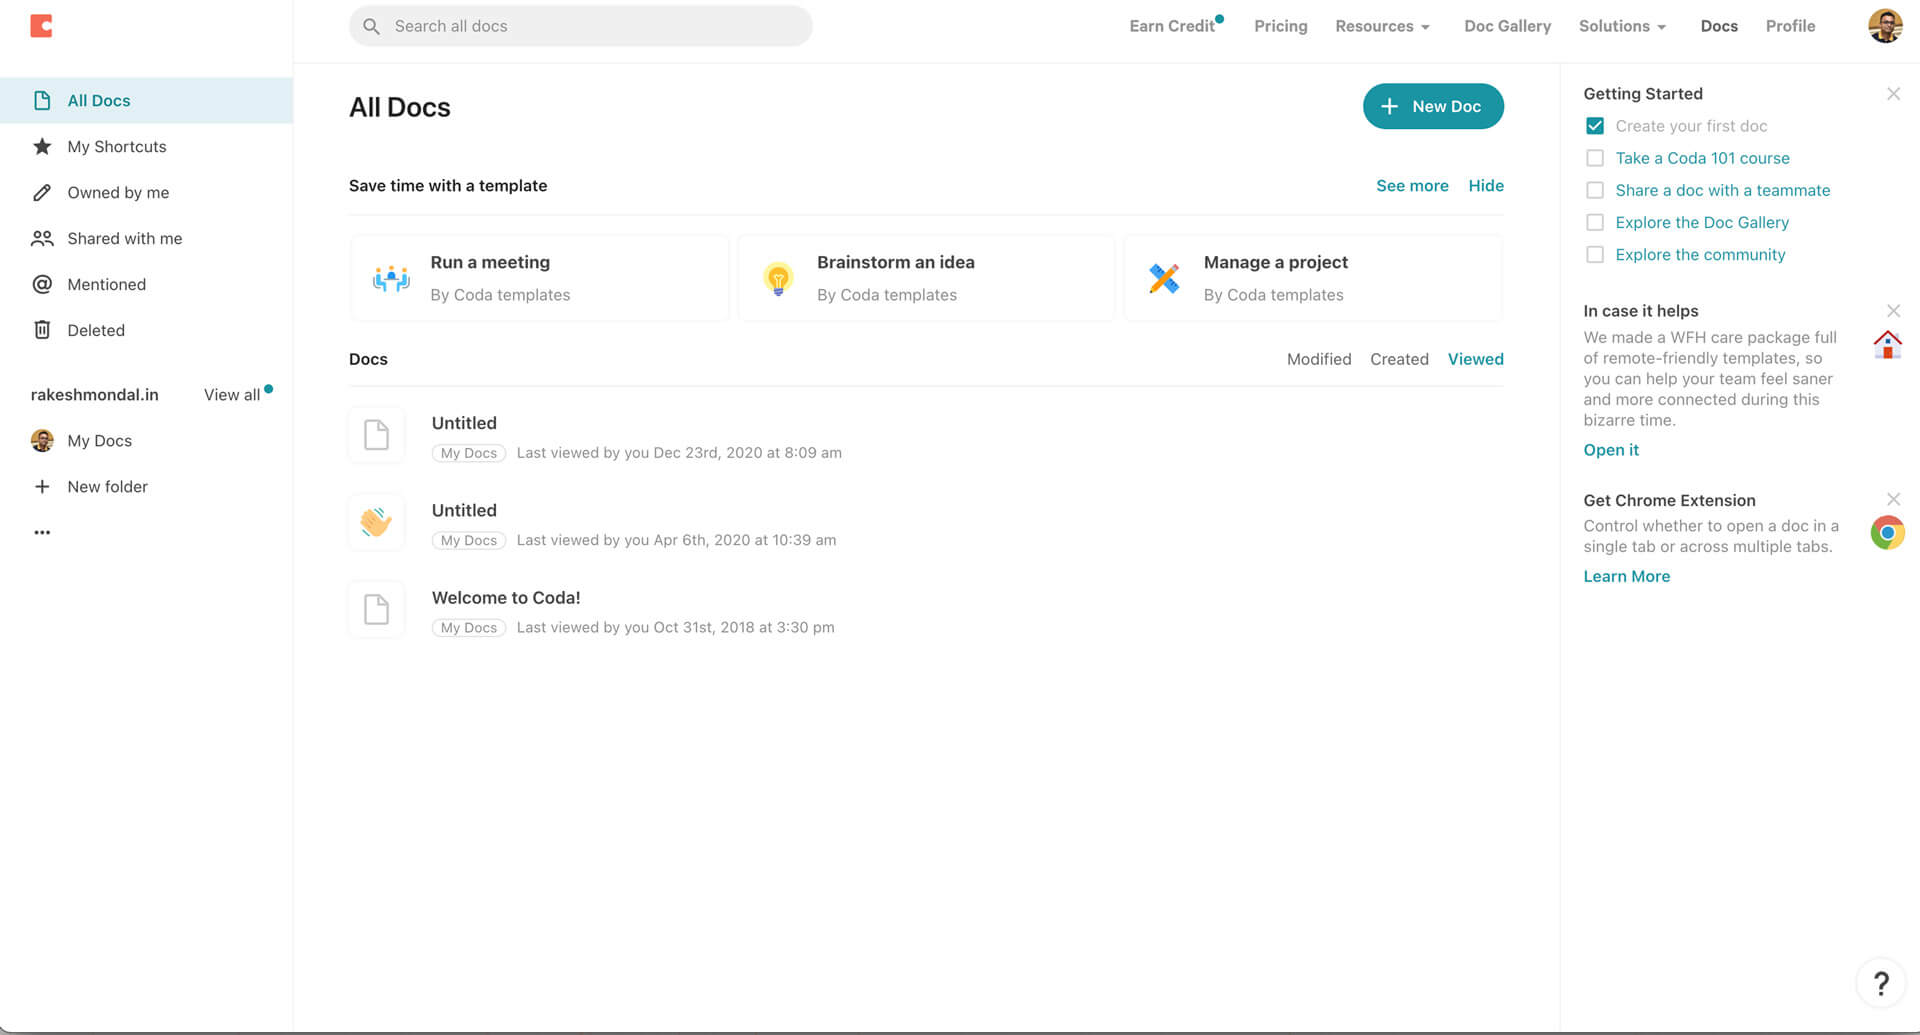This screenshot has height=1035, width=1920.
Task: Click first Untitled doc page icon
Action: pyautogui.click(x=376, y=435)
